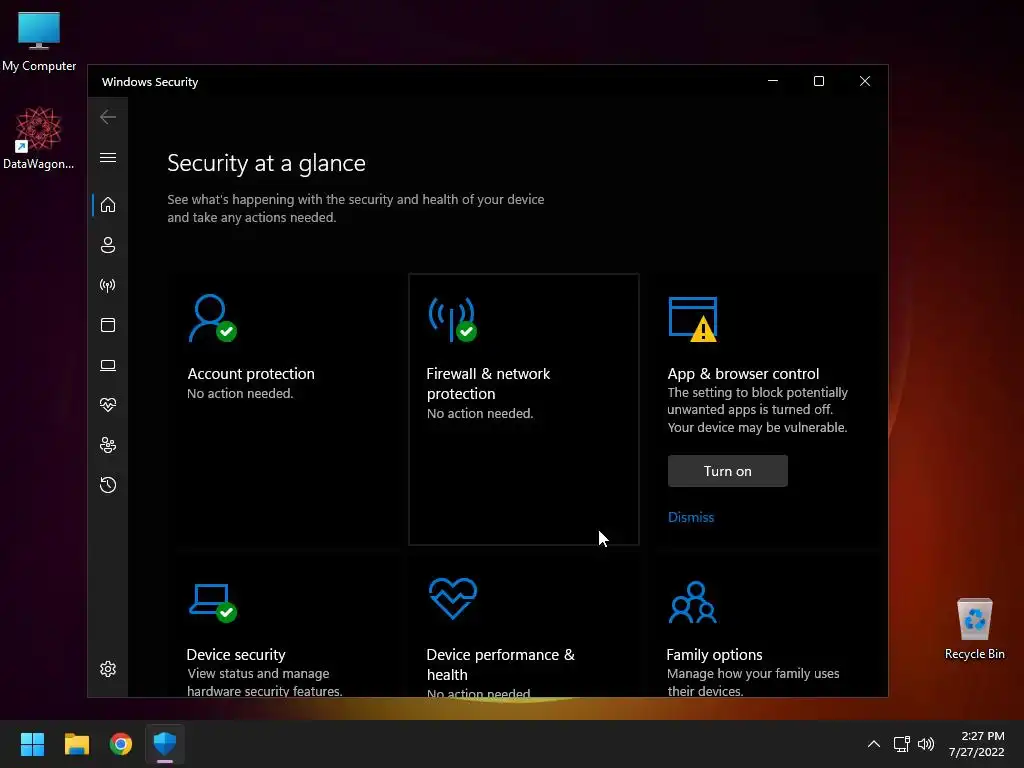
Task: Open Settings gear in Windows Security sidebar
Action: tap(108, 669)
